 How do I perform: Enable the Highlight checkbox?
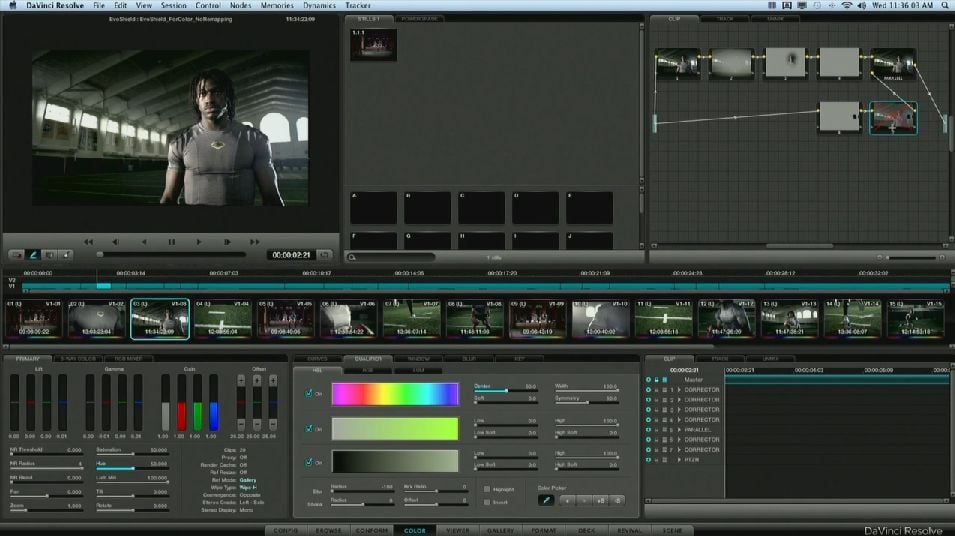click(487, 489)
